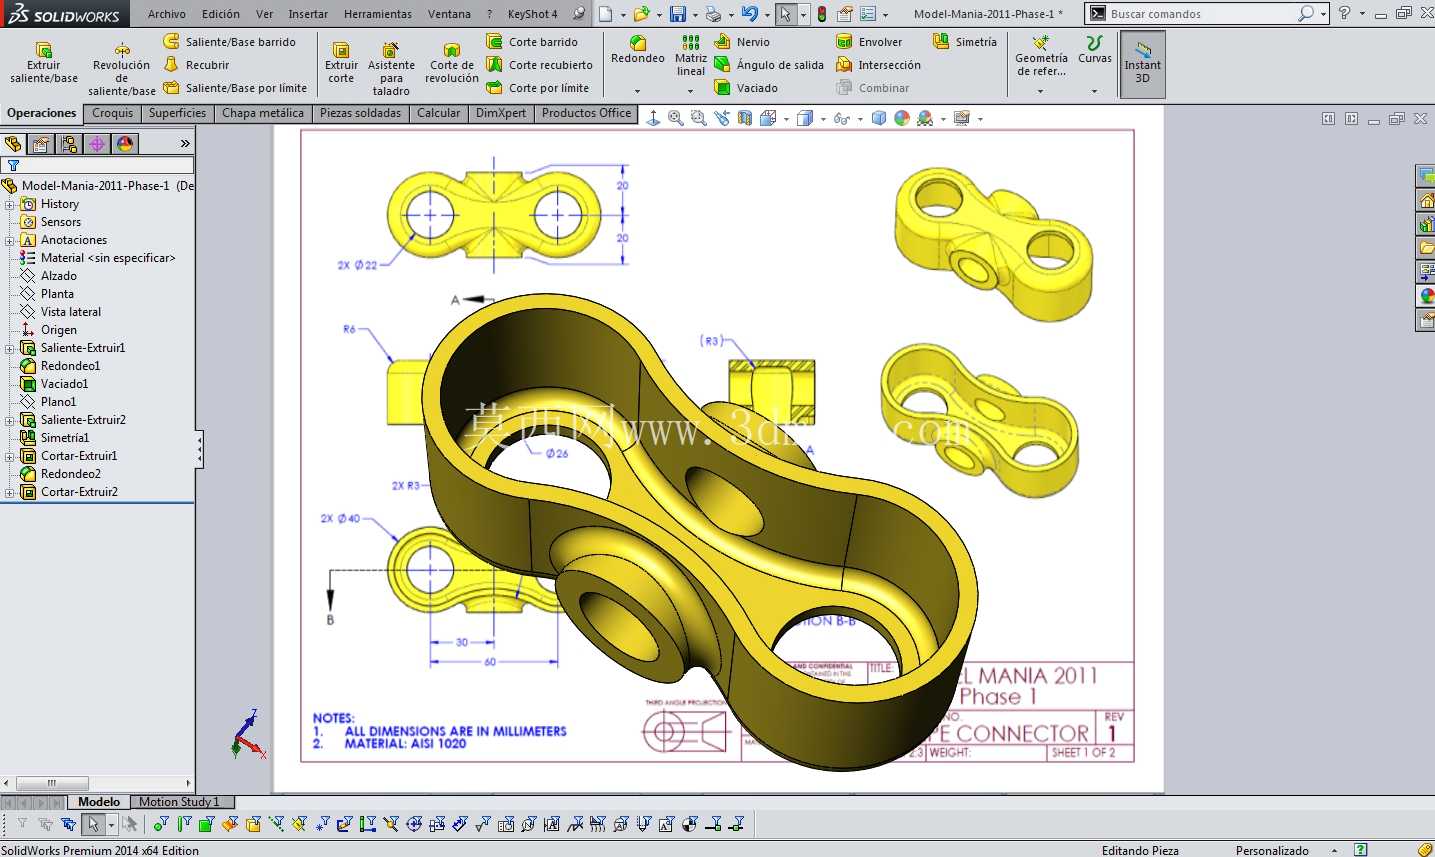Choose the Ángulo de salida tool

click(769, 65)
